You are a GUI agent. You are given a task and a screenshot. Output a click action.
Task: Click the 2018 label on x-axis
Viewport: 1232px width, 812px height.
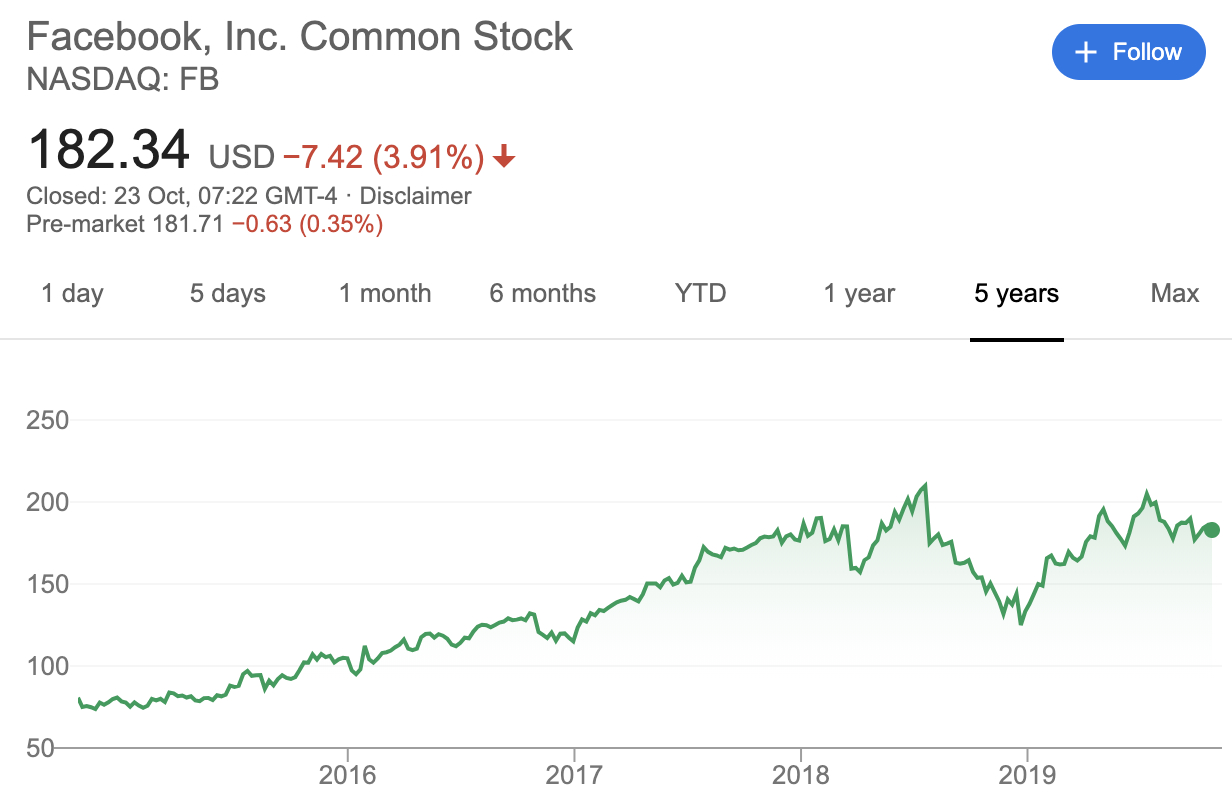801,777
